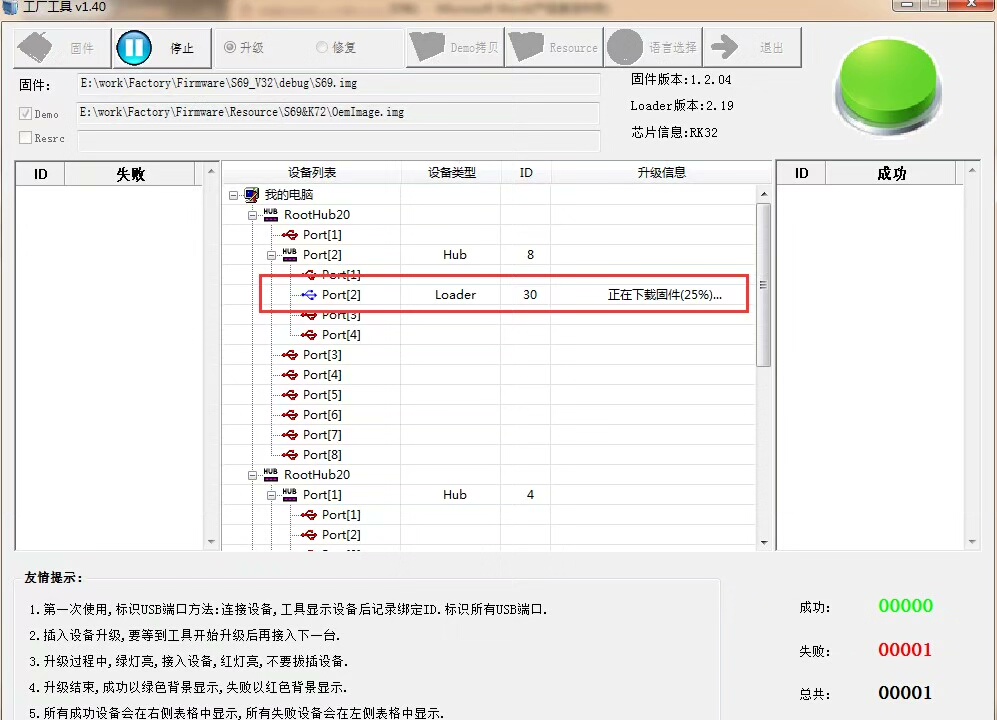997x720 pixels.
Task: Click the USB icon of Port[7]
Action: pyautogui.click(x=290, y=435)
